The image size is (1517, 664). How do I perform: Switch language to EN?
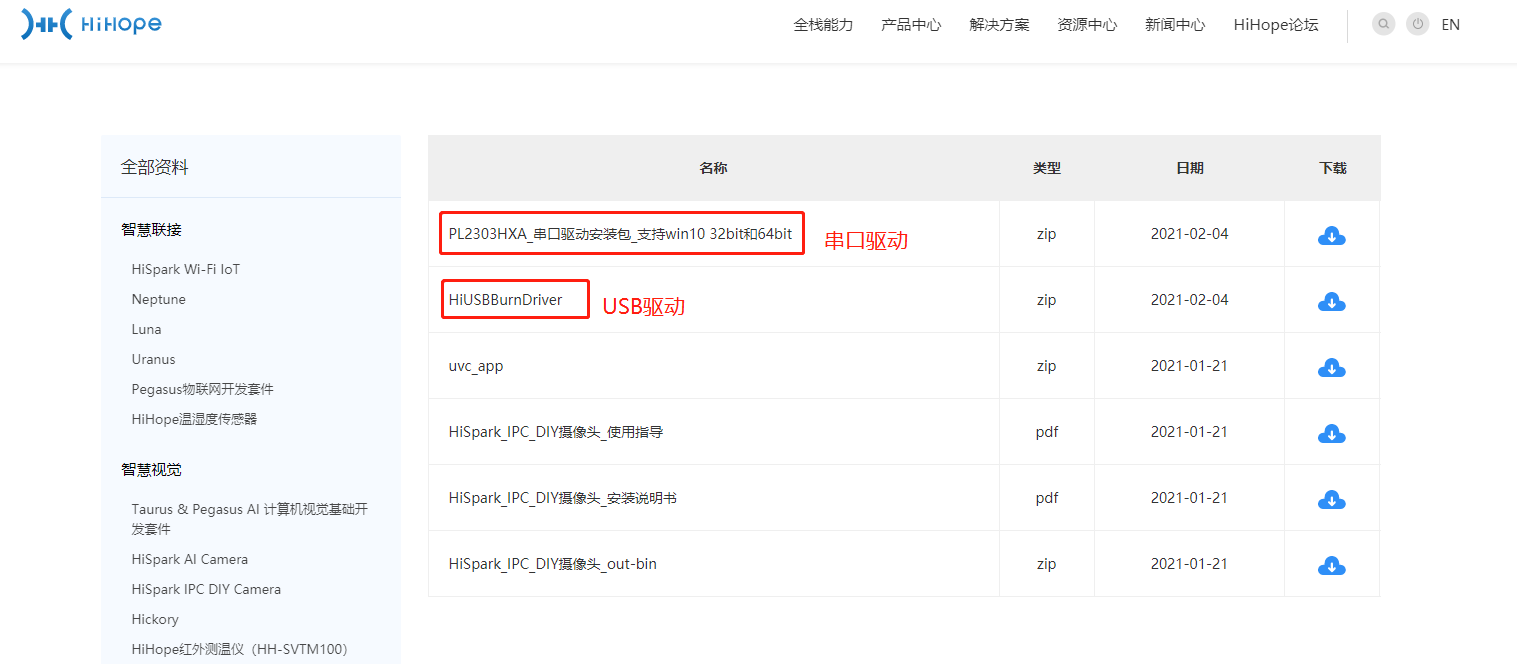(1450, 25)
